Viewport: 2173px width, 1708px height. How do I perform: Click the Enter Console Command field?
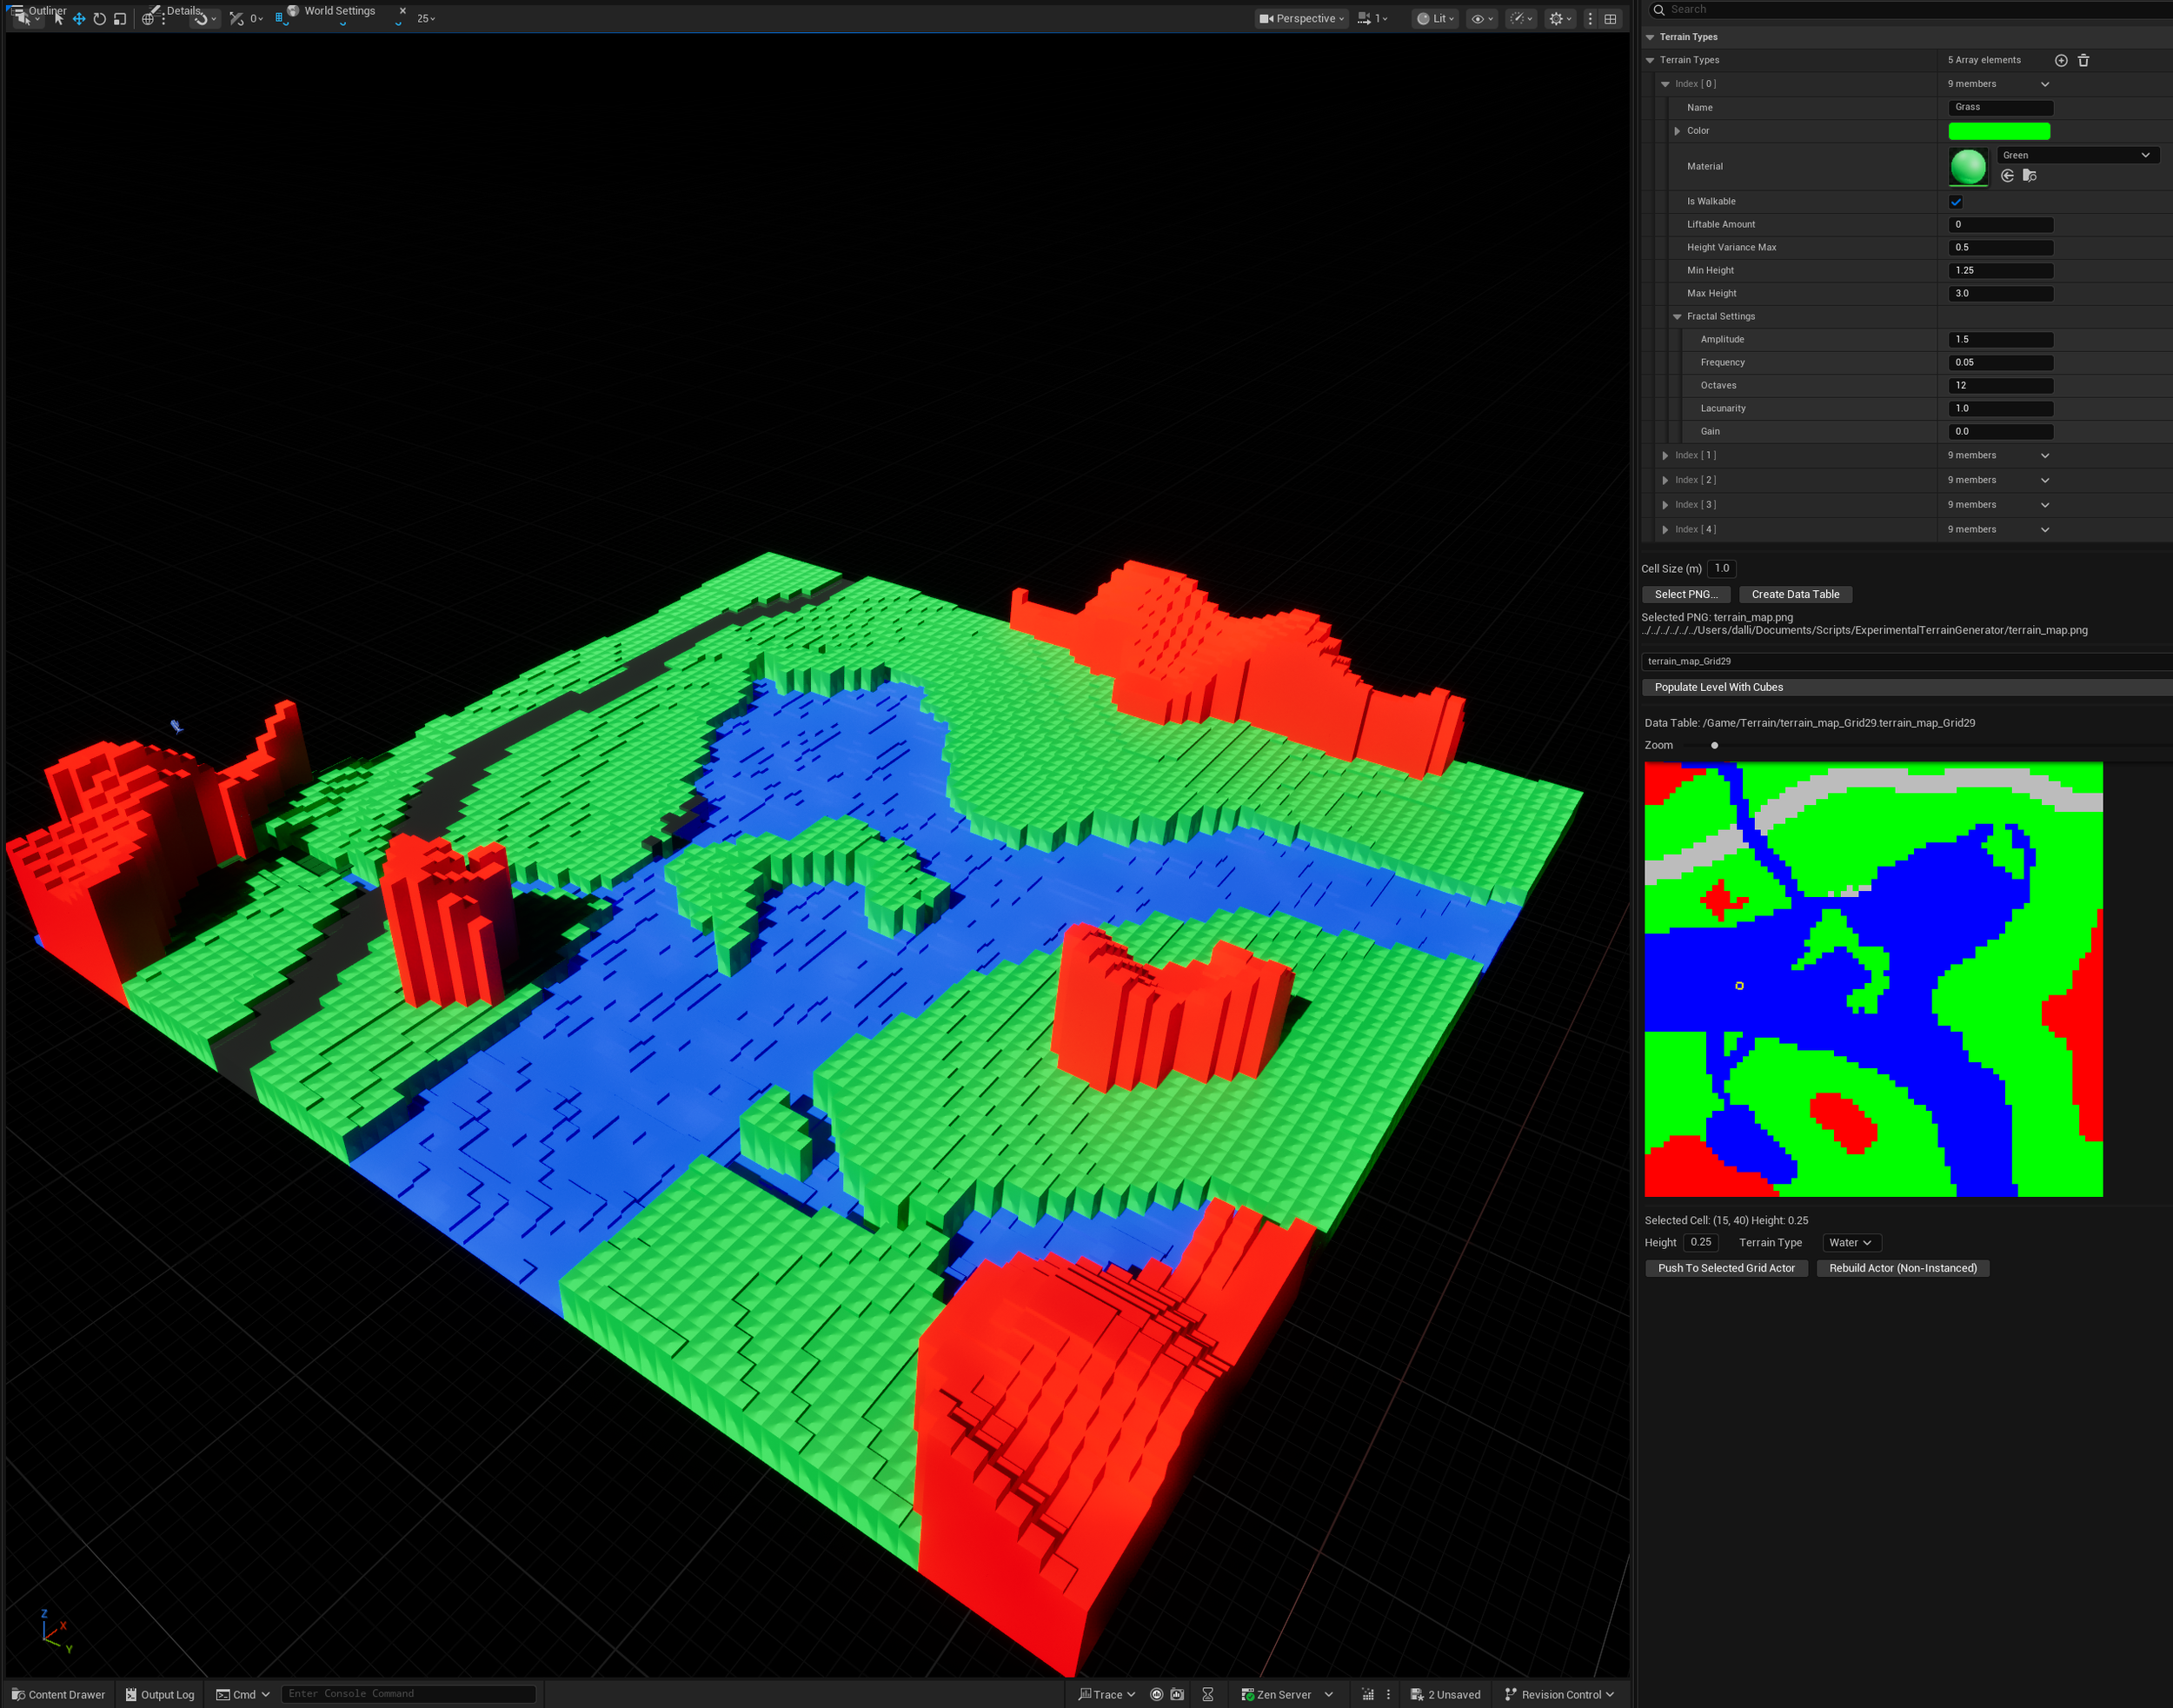click(x=408, y=1693)
